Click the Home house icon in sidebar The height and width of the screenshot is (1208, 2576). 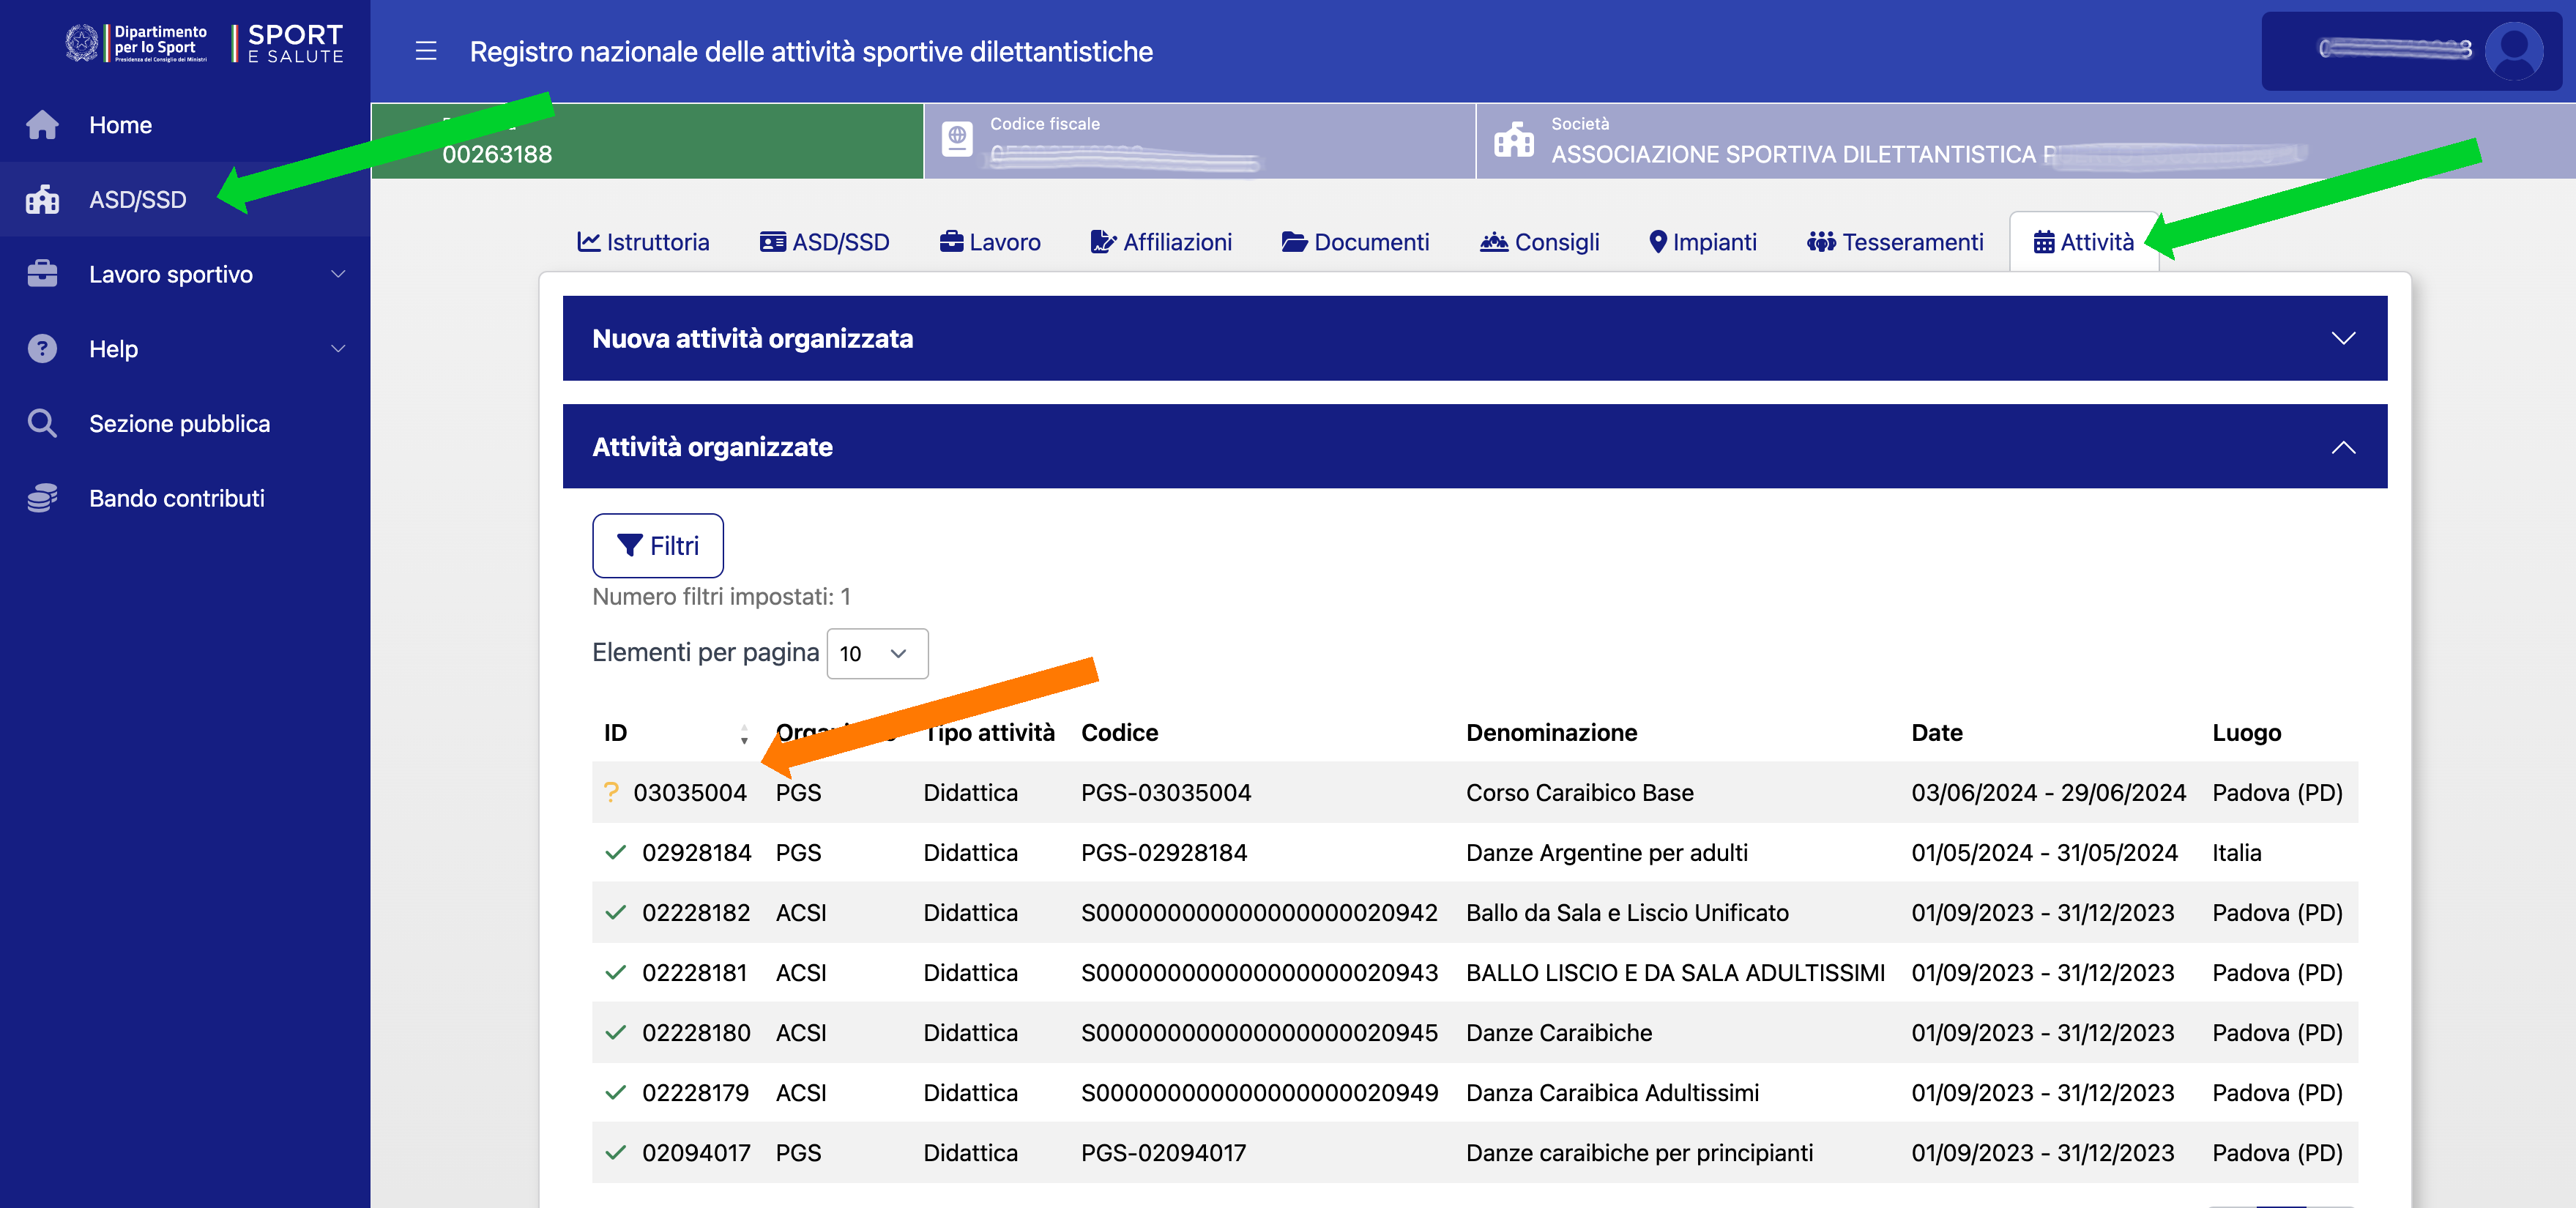[42, 125]
